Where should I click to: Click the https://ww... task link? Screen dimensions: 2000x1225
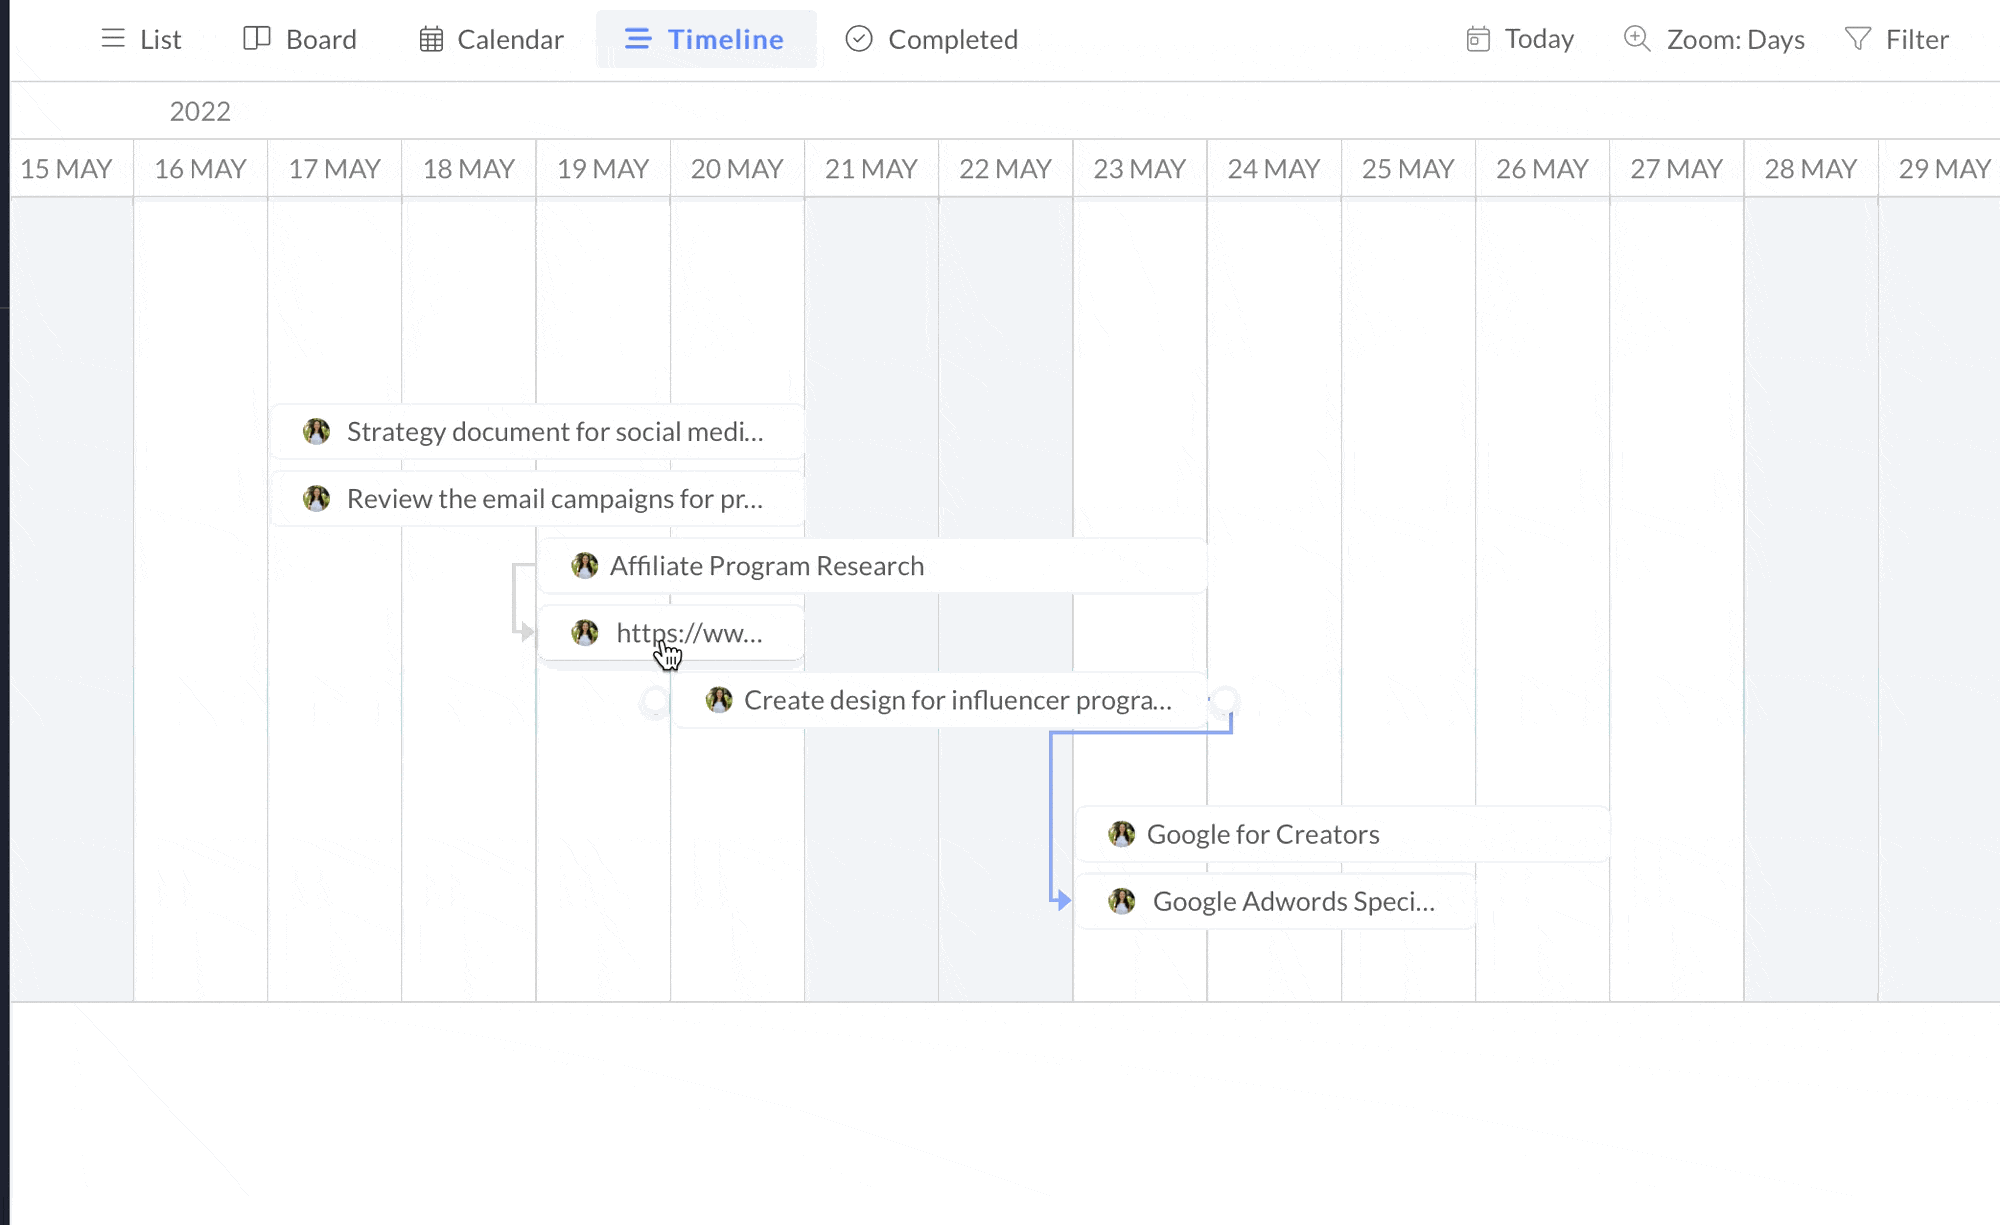tap(689, 633)
